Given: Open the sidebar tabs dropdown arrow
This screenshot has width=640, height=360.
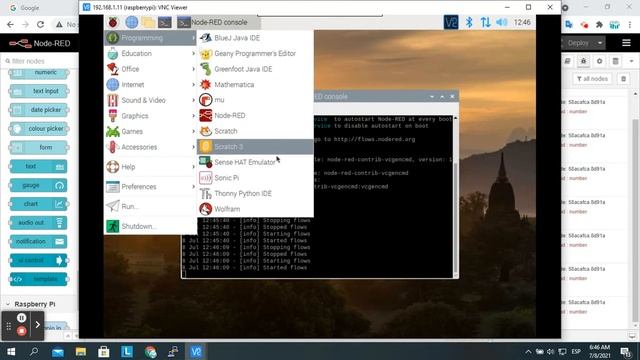Looking at the screenshot, I should tap(631, 61).
